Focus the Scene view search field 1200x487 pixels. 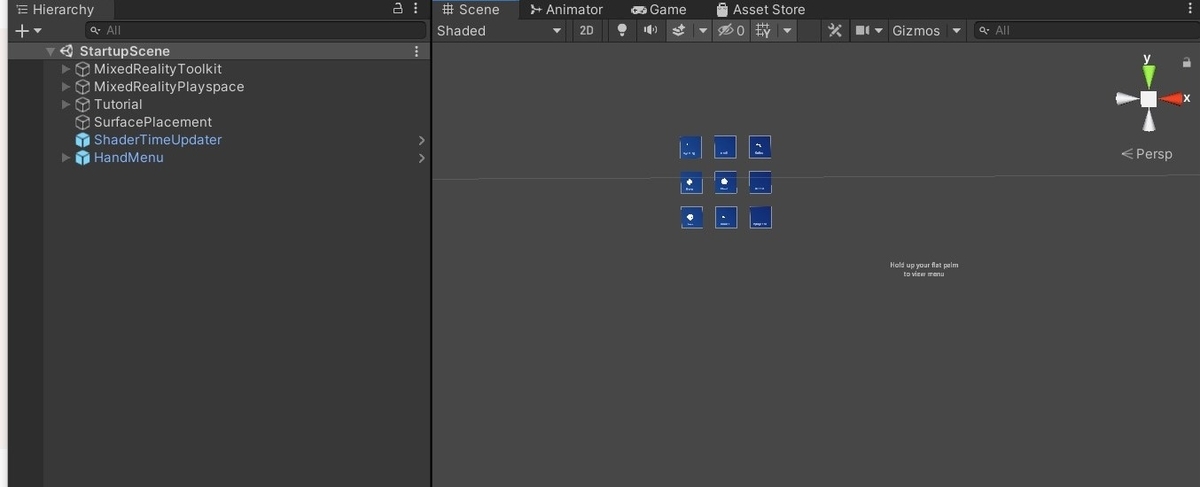[x=1085, y=31]
